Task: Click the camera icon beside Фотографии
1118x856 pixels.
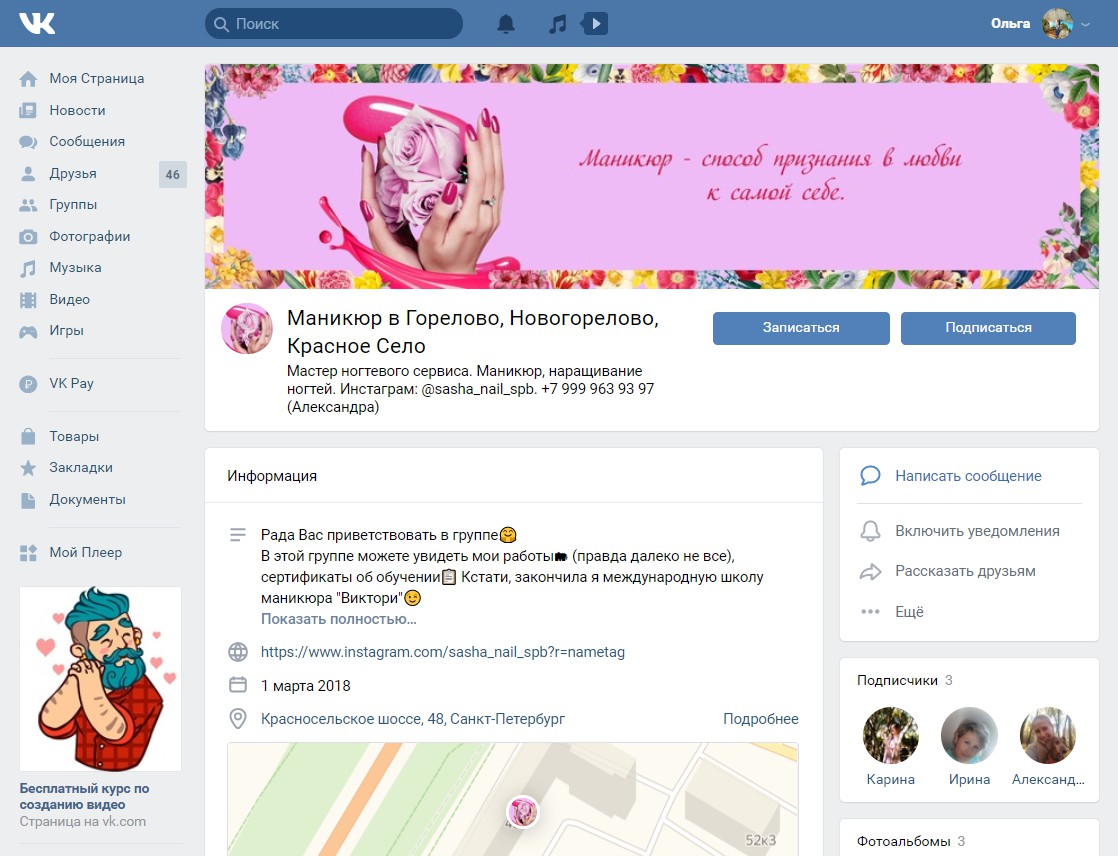Action: 28,237
